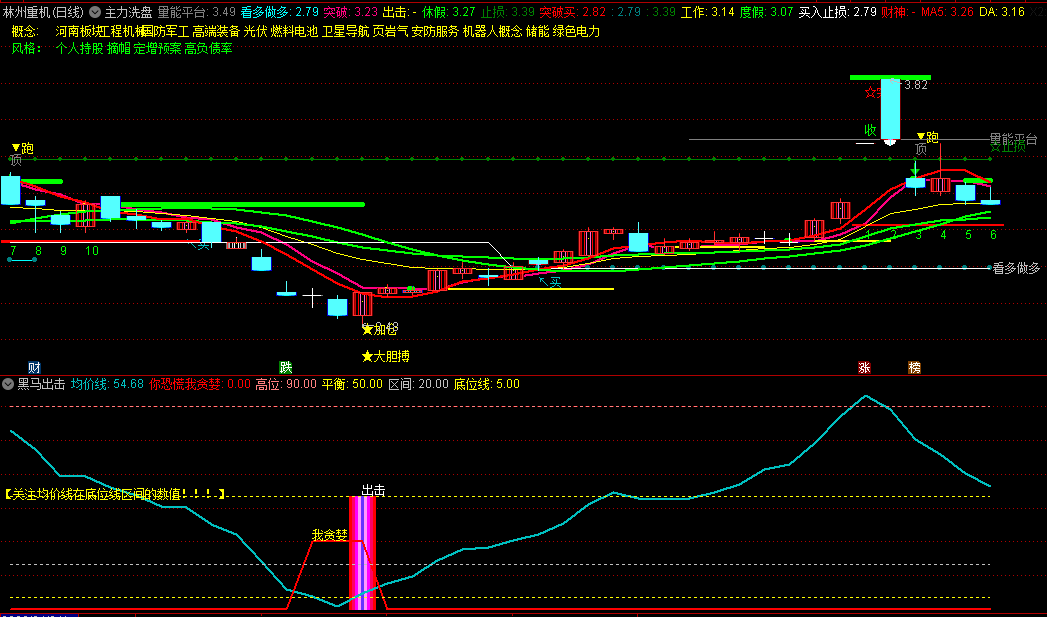Click the 看多做多 line label at right
The image size is (1047, 617).
(1016, 268)
